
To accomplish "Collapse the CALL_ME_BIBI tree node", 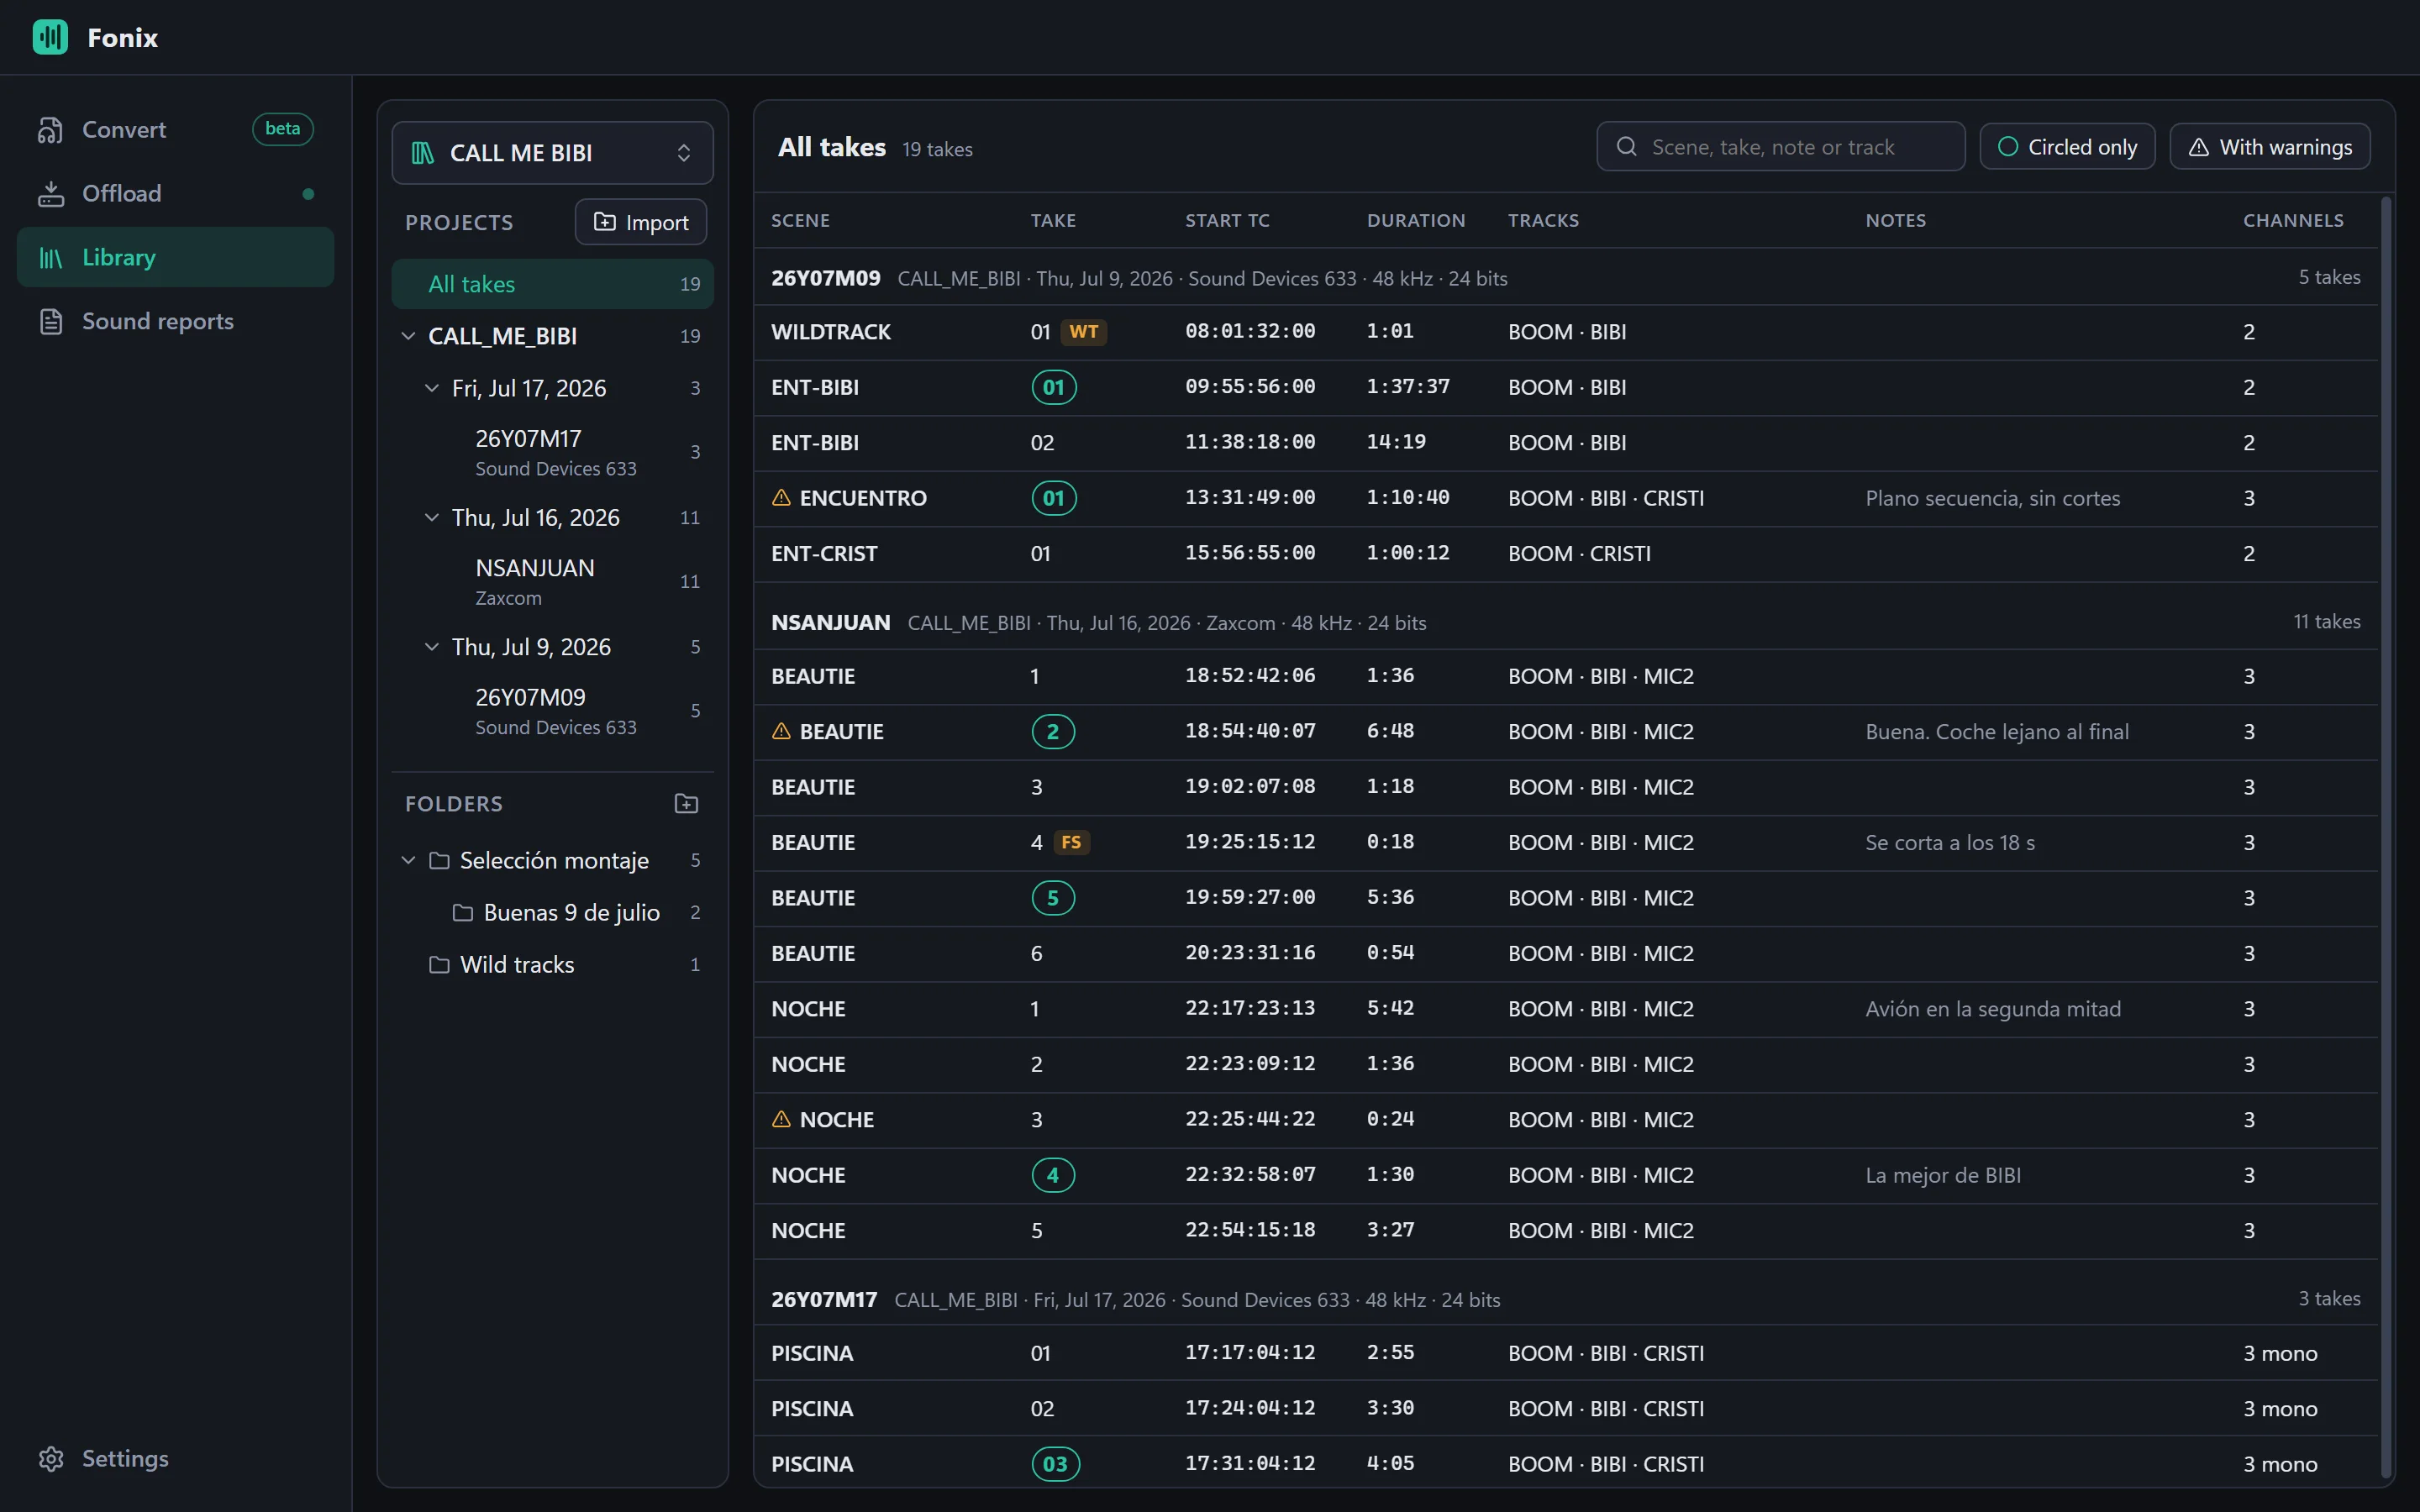I will pyautogui.click(x=408, y=336).
